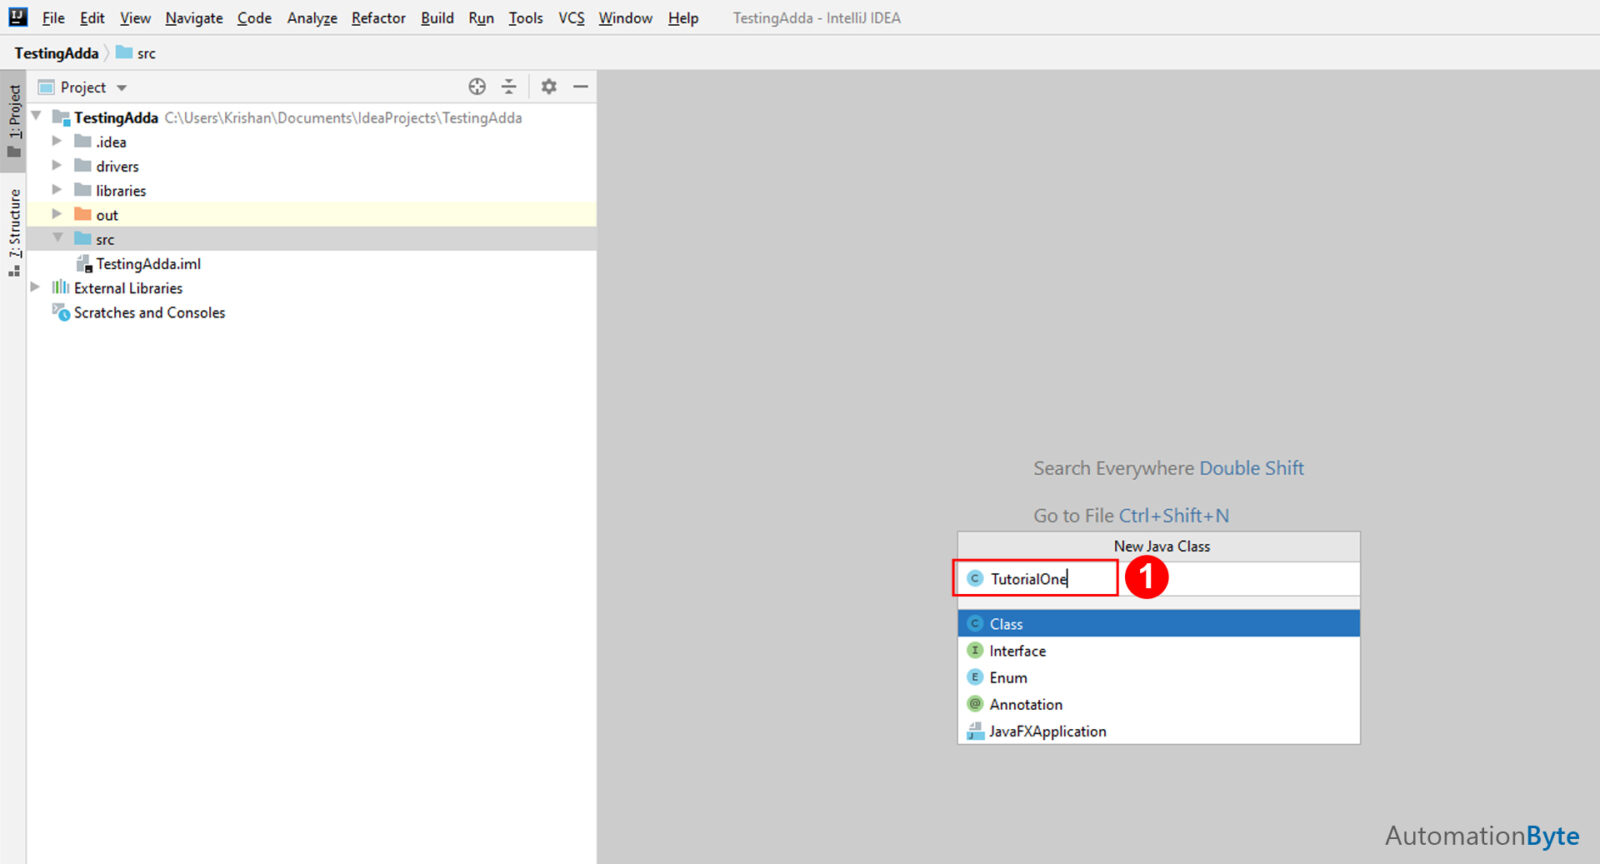Open the Code menu
1600x864 pixels.
coord(254,18)
